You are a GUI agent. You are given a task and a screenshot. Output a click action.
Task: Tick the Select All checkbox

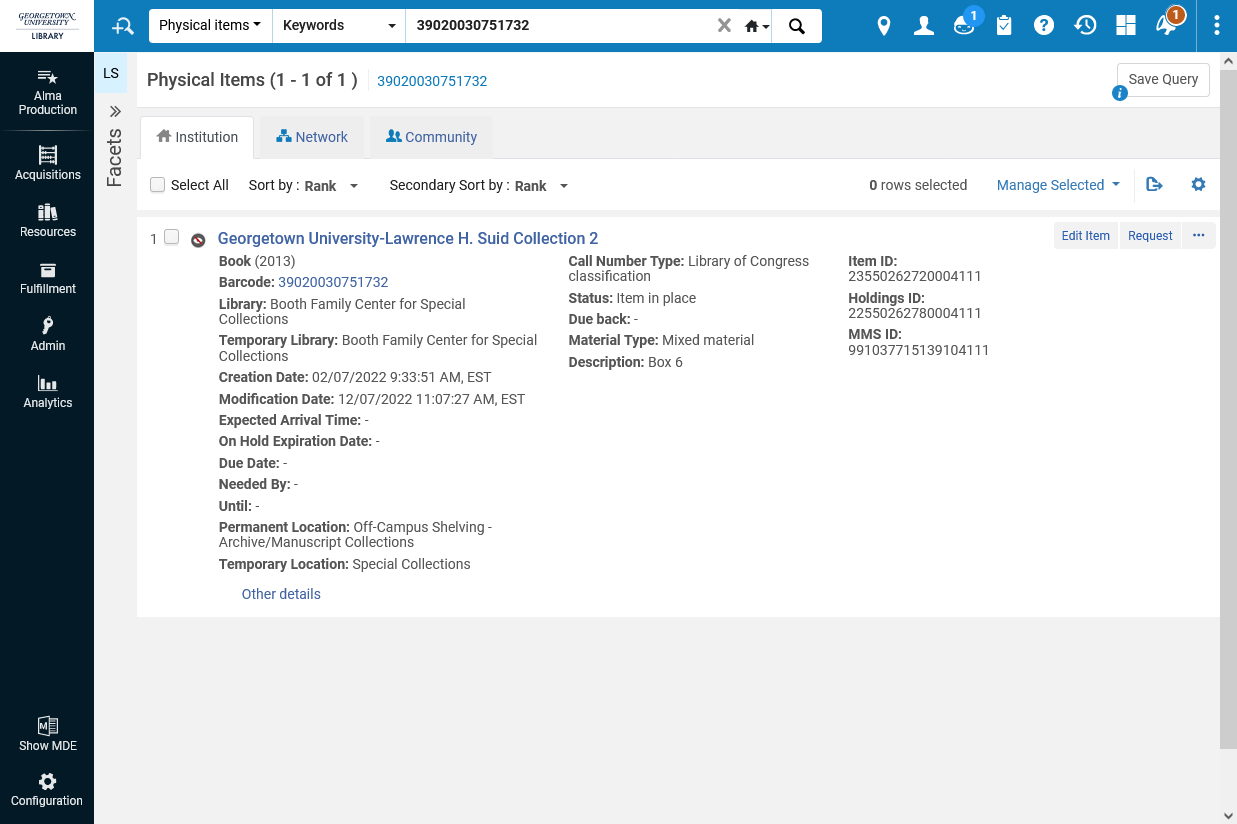click(157, 185)
